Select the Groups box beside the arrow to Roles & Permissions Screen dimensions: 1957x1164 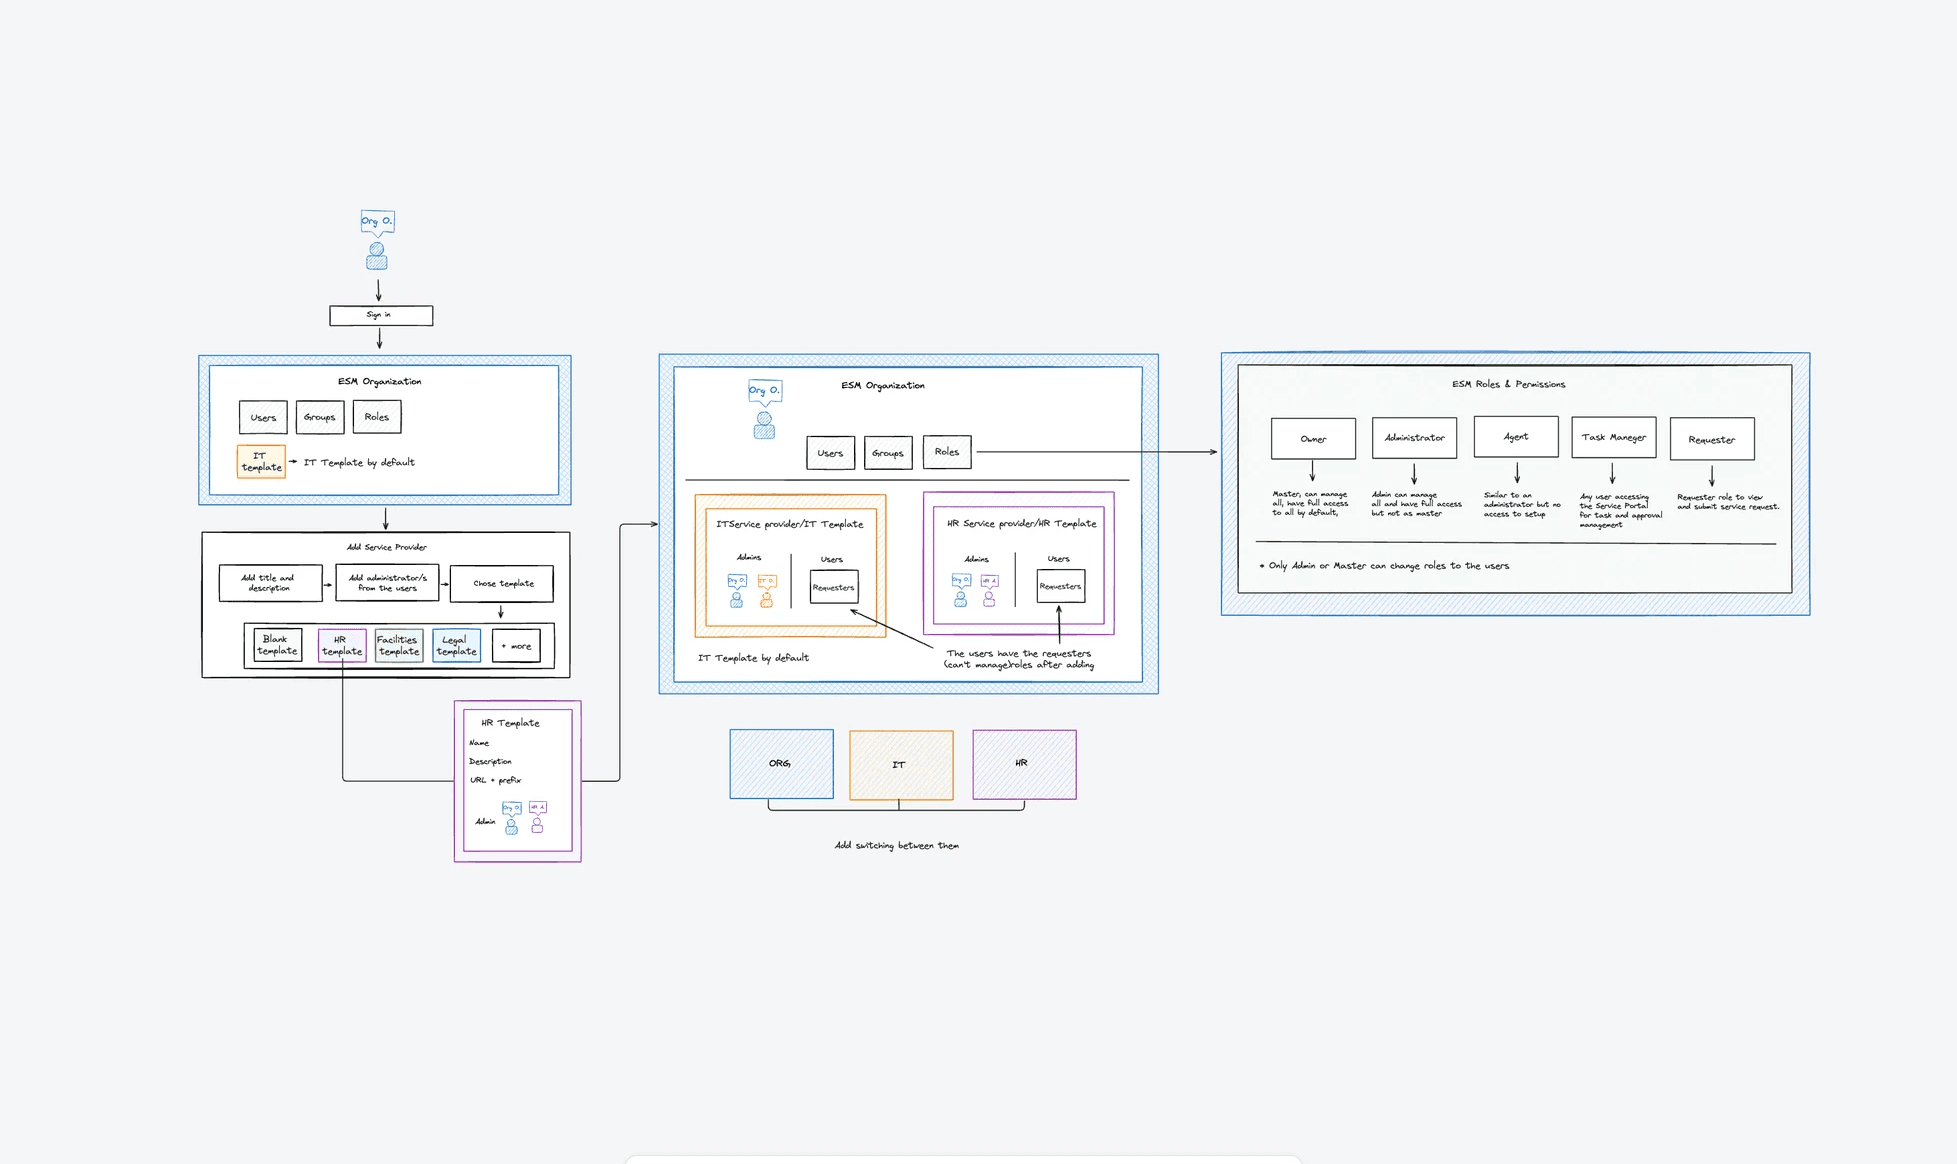(888, 453)
